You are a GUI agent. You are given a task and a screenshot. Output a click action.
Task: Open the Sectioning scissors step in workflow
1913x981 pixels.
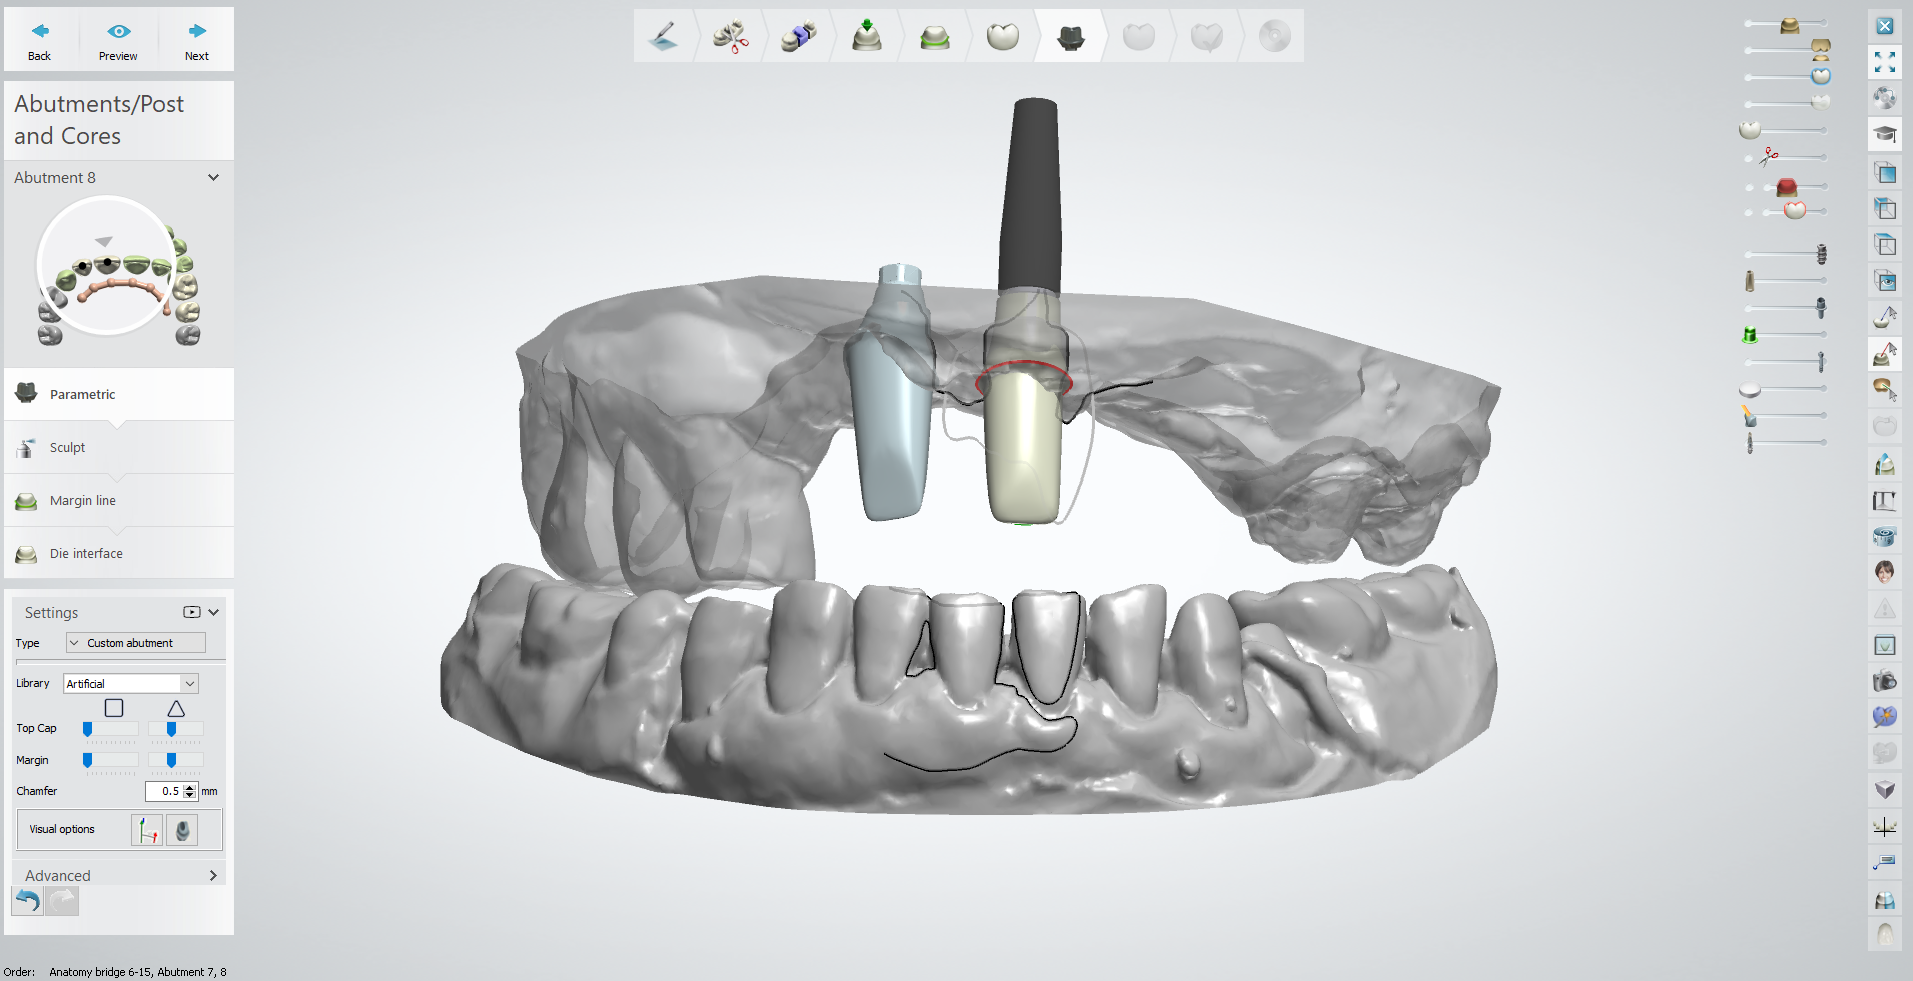click(730, 36)
